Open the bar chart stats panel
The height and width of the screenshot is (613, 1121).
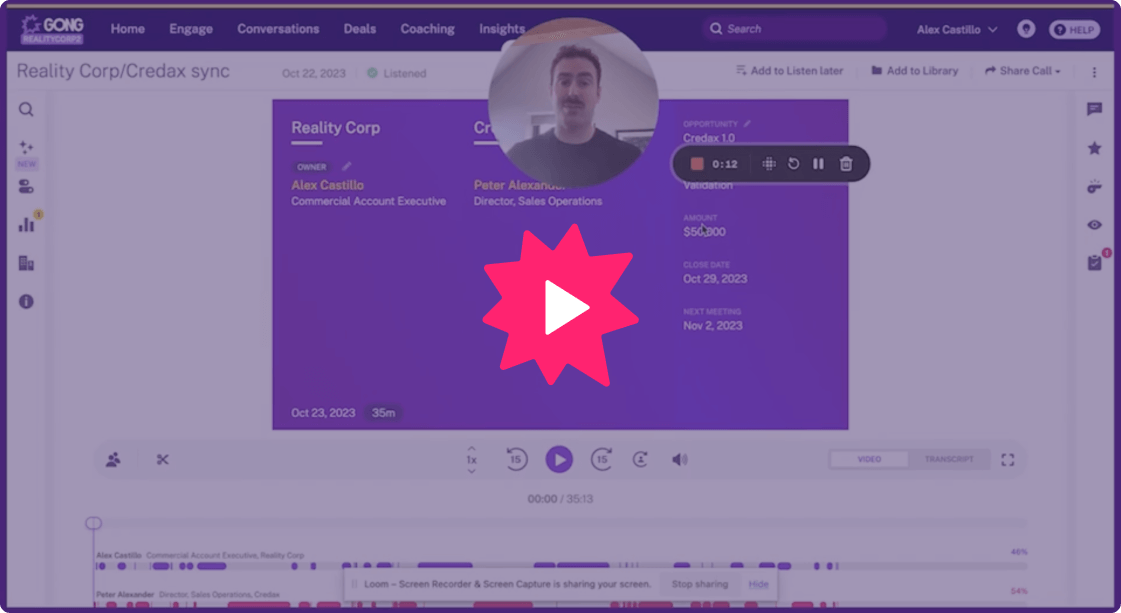(27, 225)
